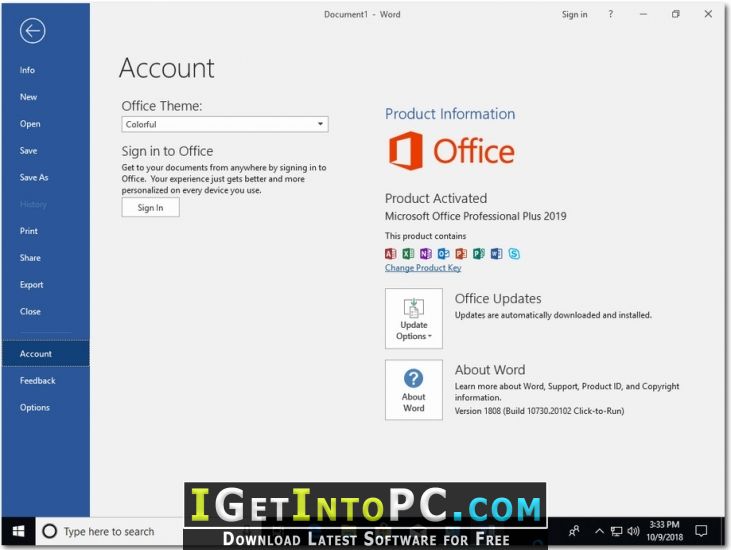Click the PowerPoint app icon under product contains

(461, 254)
